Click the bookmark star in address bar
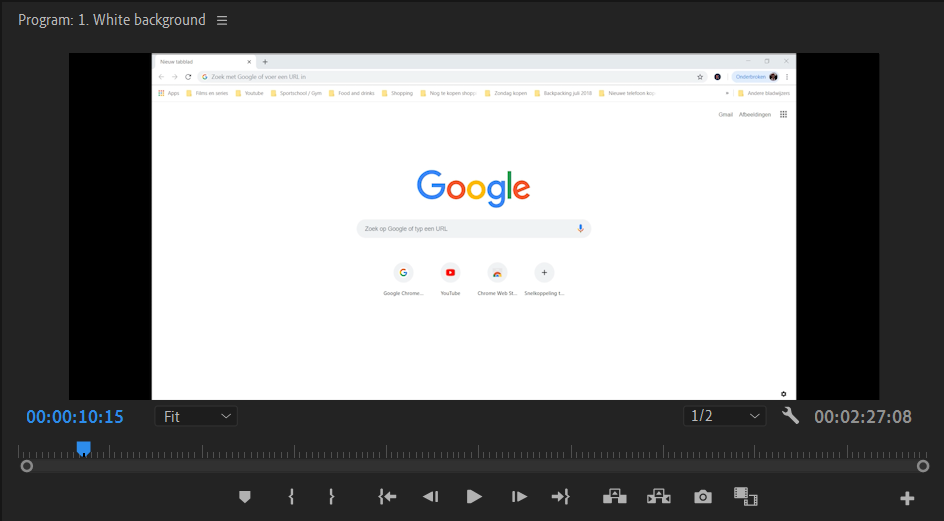The width and height of the screenshot is (944, 521). coord(700,77)
